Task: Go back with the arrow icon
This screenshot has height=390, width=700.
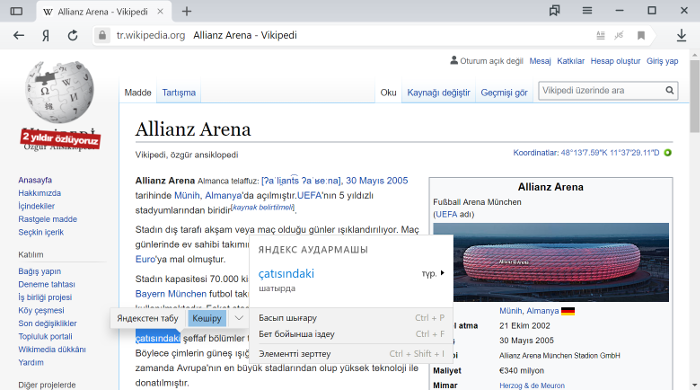Action: 18,35
